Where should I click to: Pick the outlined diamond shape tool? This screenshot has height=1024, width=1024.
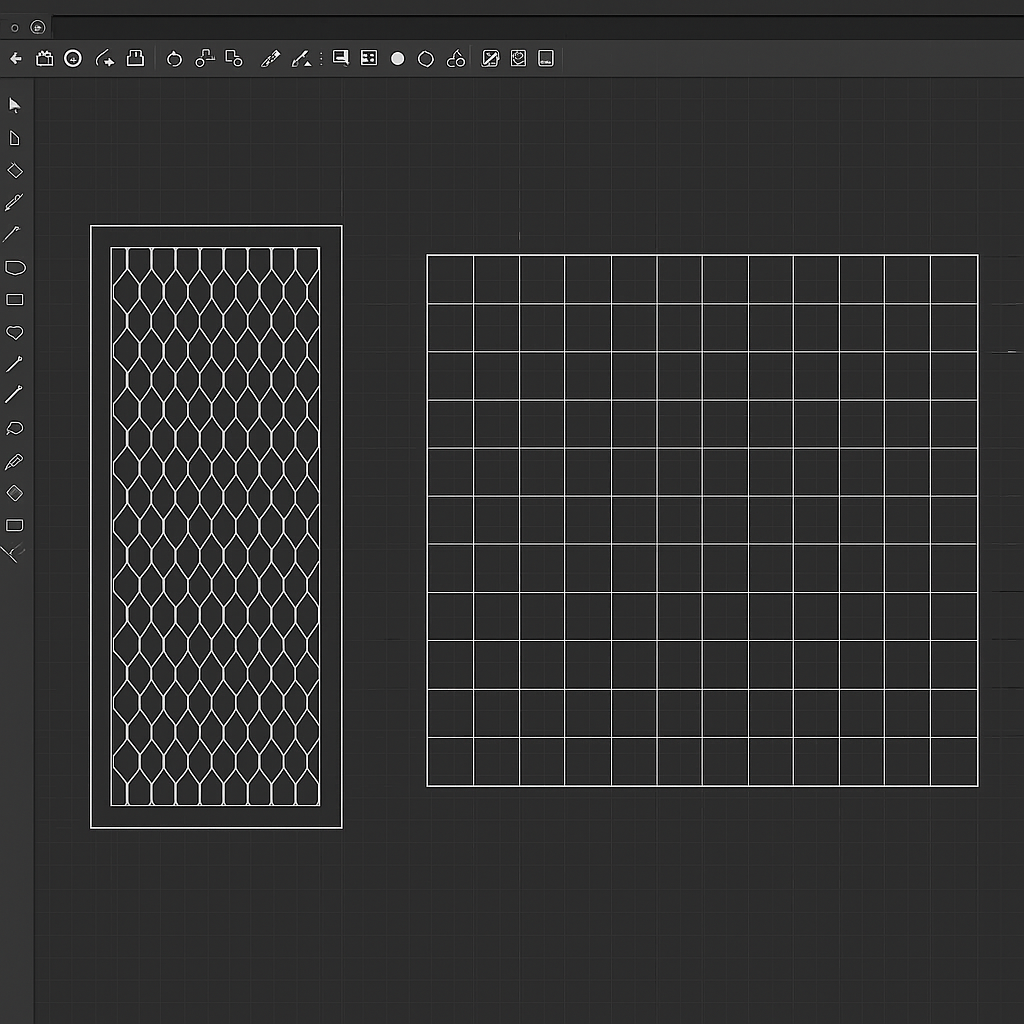pos(15,171)
